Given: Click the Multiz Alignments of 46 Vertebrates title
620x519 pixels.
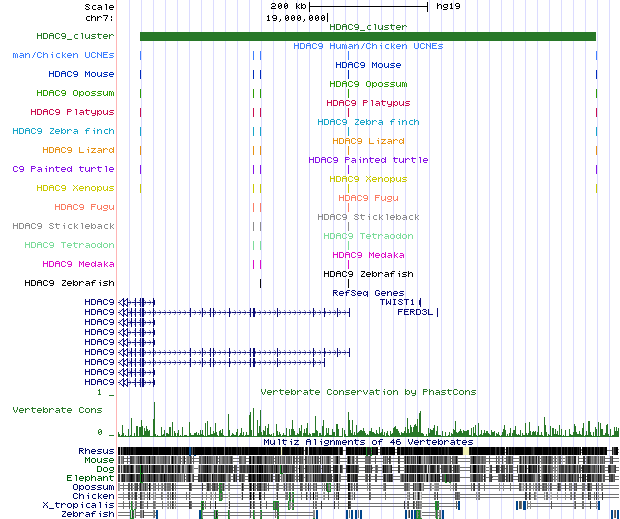Looking at the screenshot, I should [368, 441].
